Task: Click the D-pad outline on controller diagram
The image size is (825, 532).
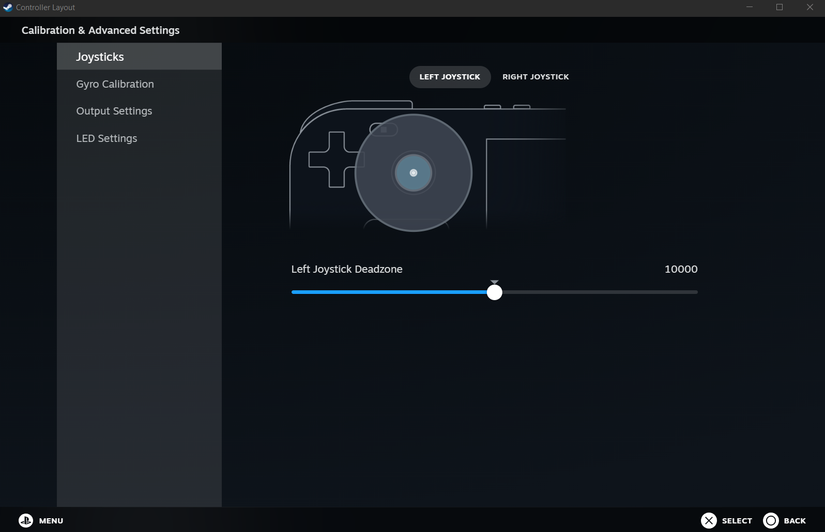Action: pos(332,160)
